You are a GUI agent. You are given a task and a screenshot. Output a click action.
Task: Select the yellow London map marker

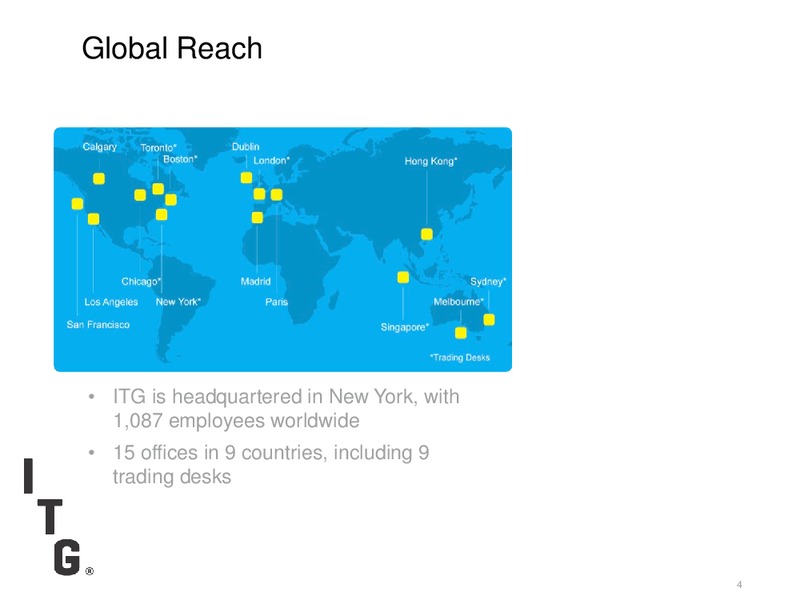click(x=259, y=194)
